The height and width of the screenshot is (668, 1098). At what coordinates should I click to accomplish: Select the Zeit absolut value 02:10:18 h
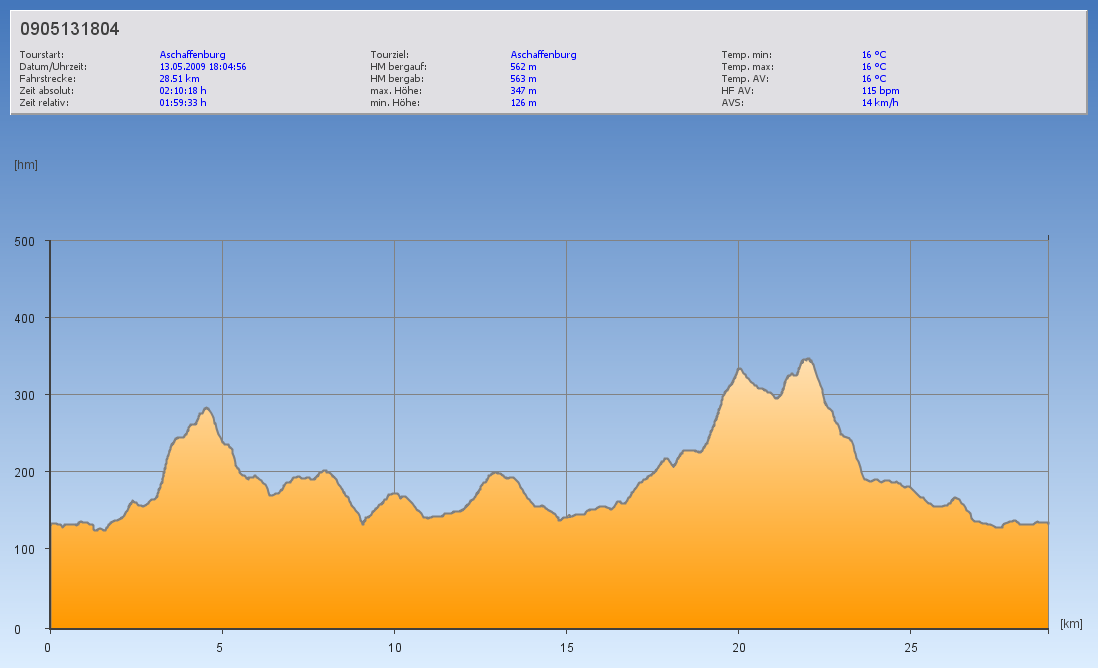pos(183,90)
